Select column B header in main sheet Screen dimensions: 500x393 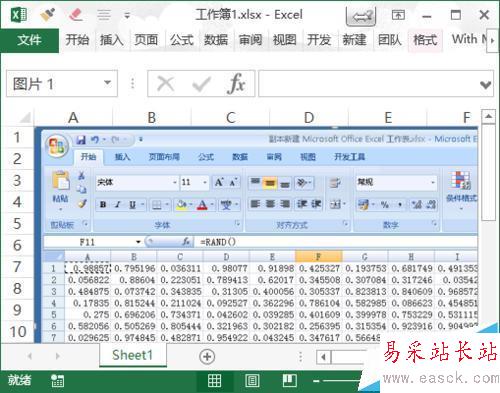152,117
